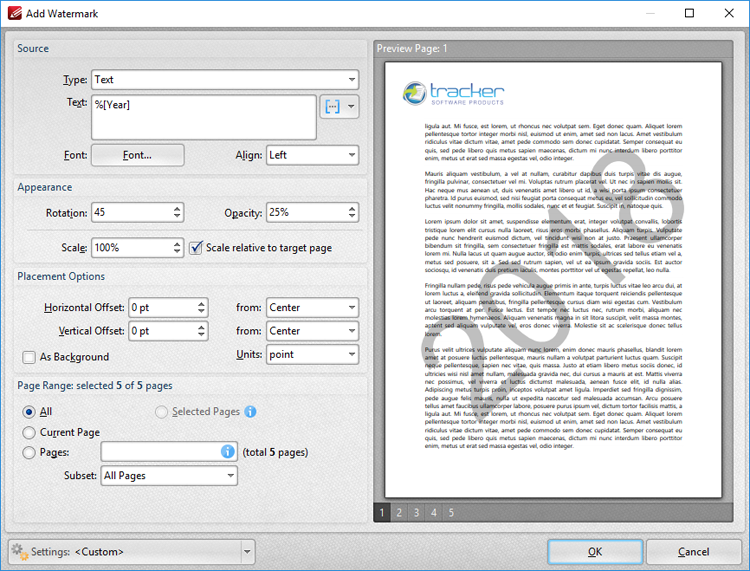
Task: Click the preview page thumbnail
Action: tap(553, 280)
